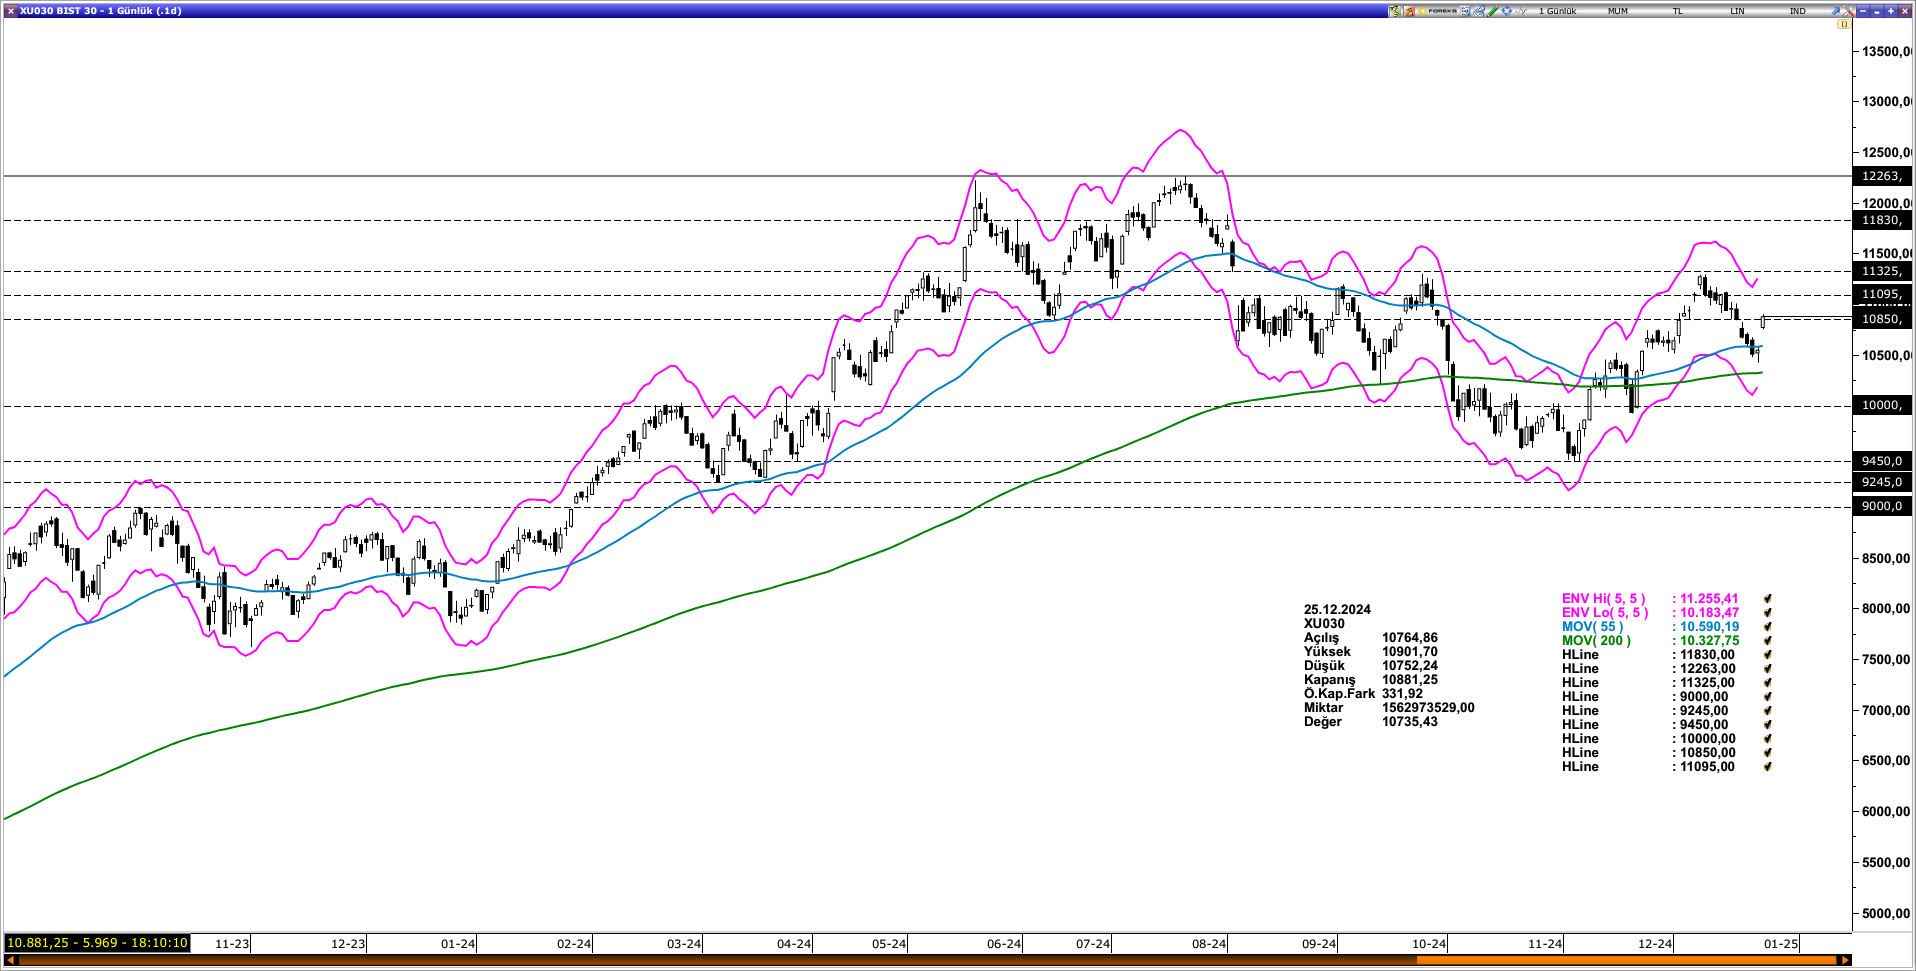Click the 9000,0 price label on axis
The height and width of the screenshot is (971, 1916).
point(1882,506)
